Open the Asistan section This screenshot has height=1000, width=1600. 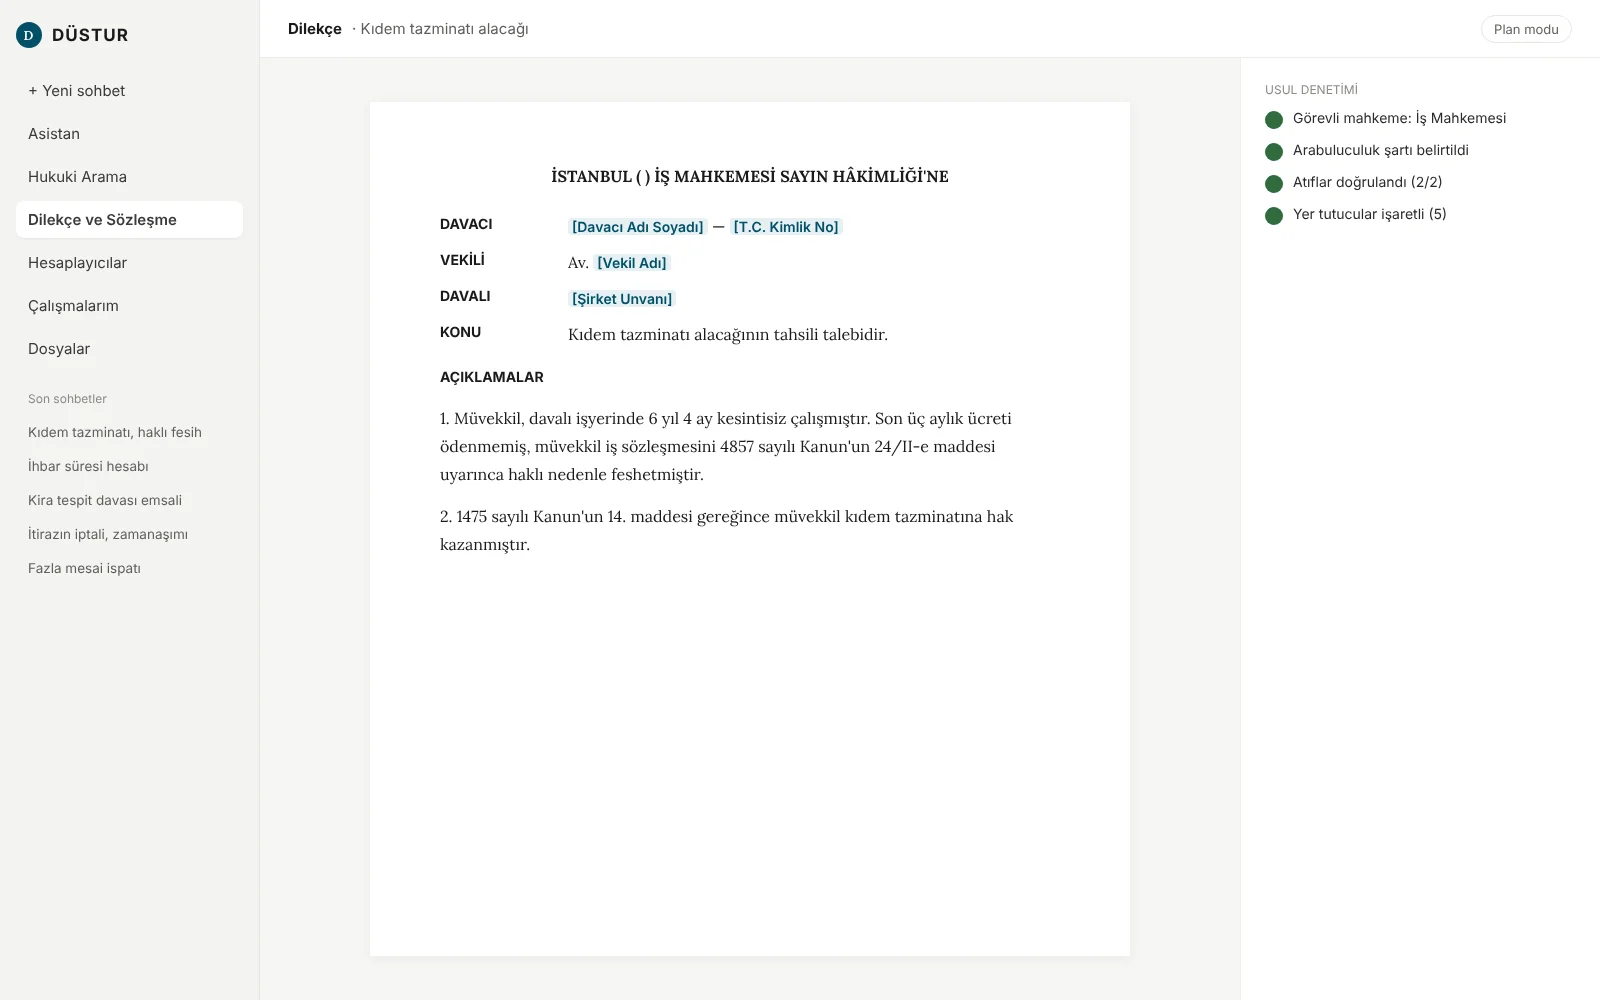[x=129, y=134]
